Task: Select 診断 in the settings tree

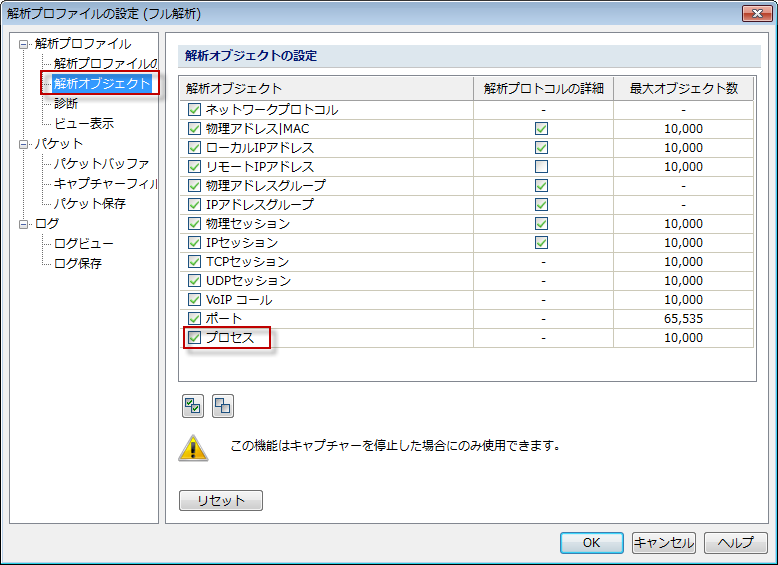Action: pyautogui.click(x=66, y=103)
